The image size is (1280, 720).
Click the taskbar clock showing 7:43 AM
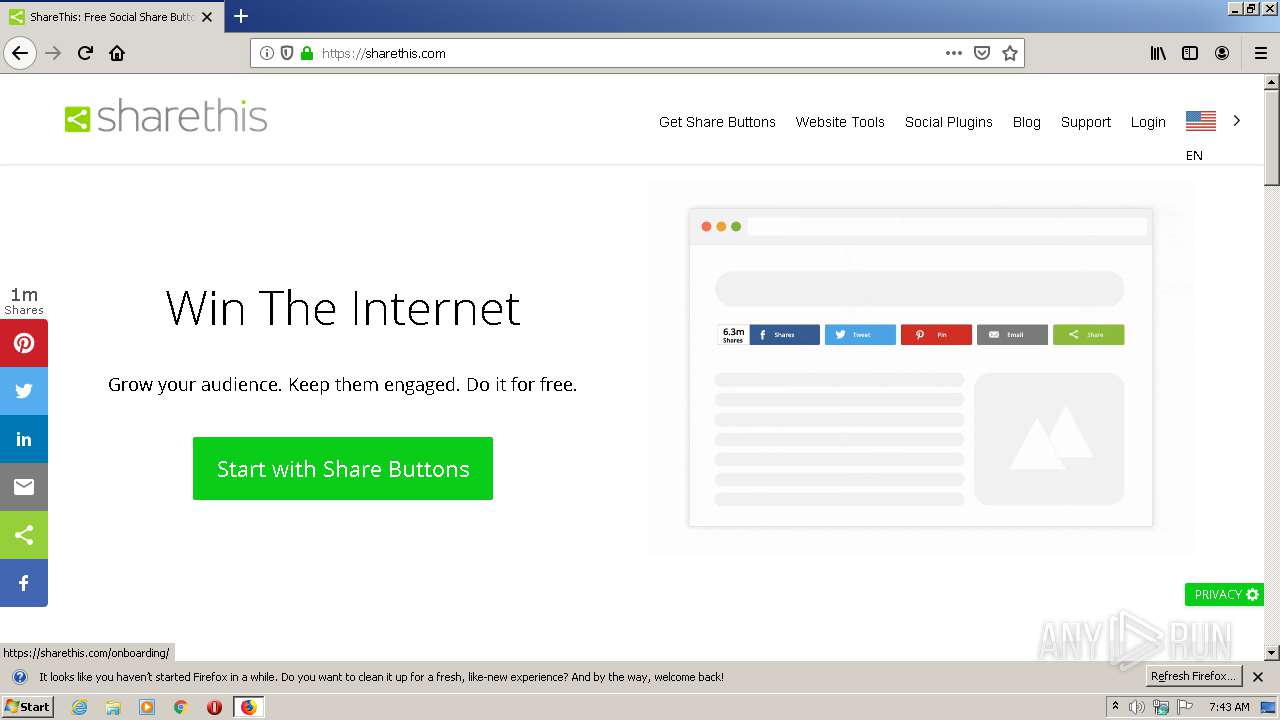pos(1229,707)
